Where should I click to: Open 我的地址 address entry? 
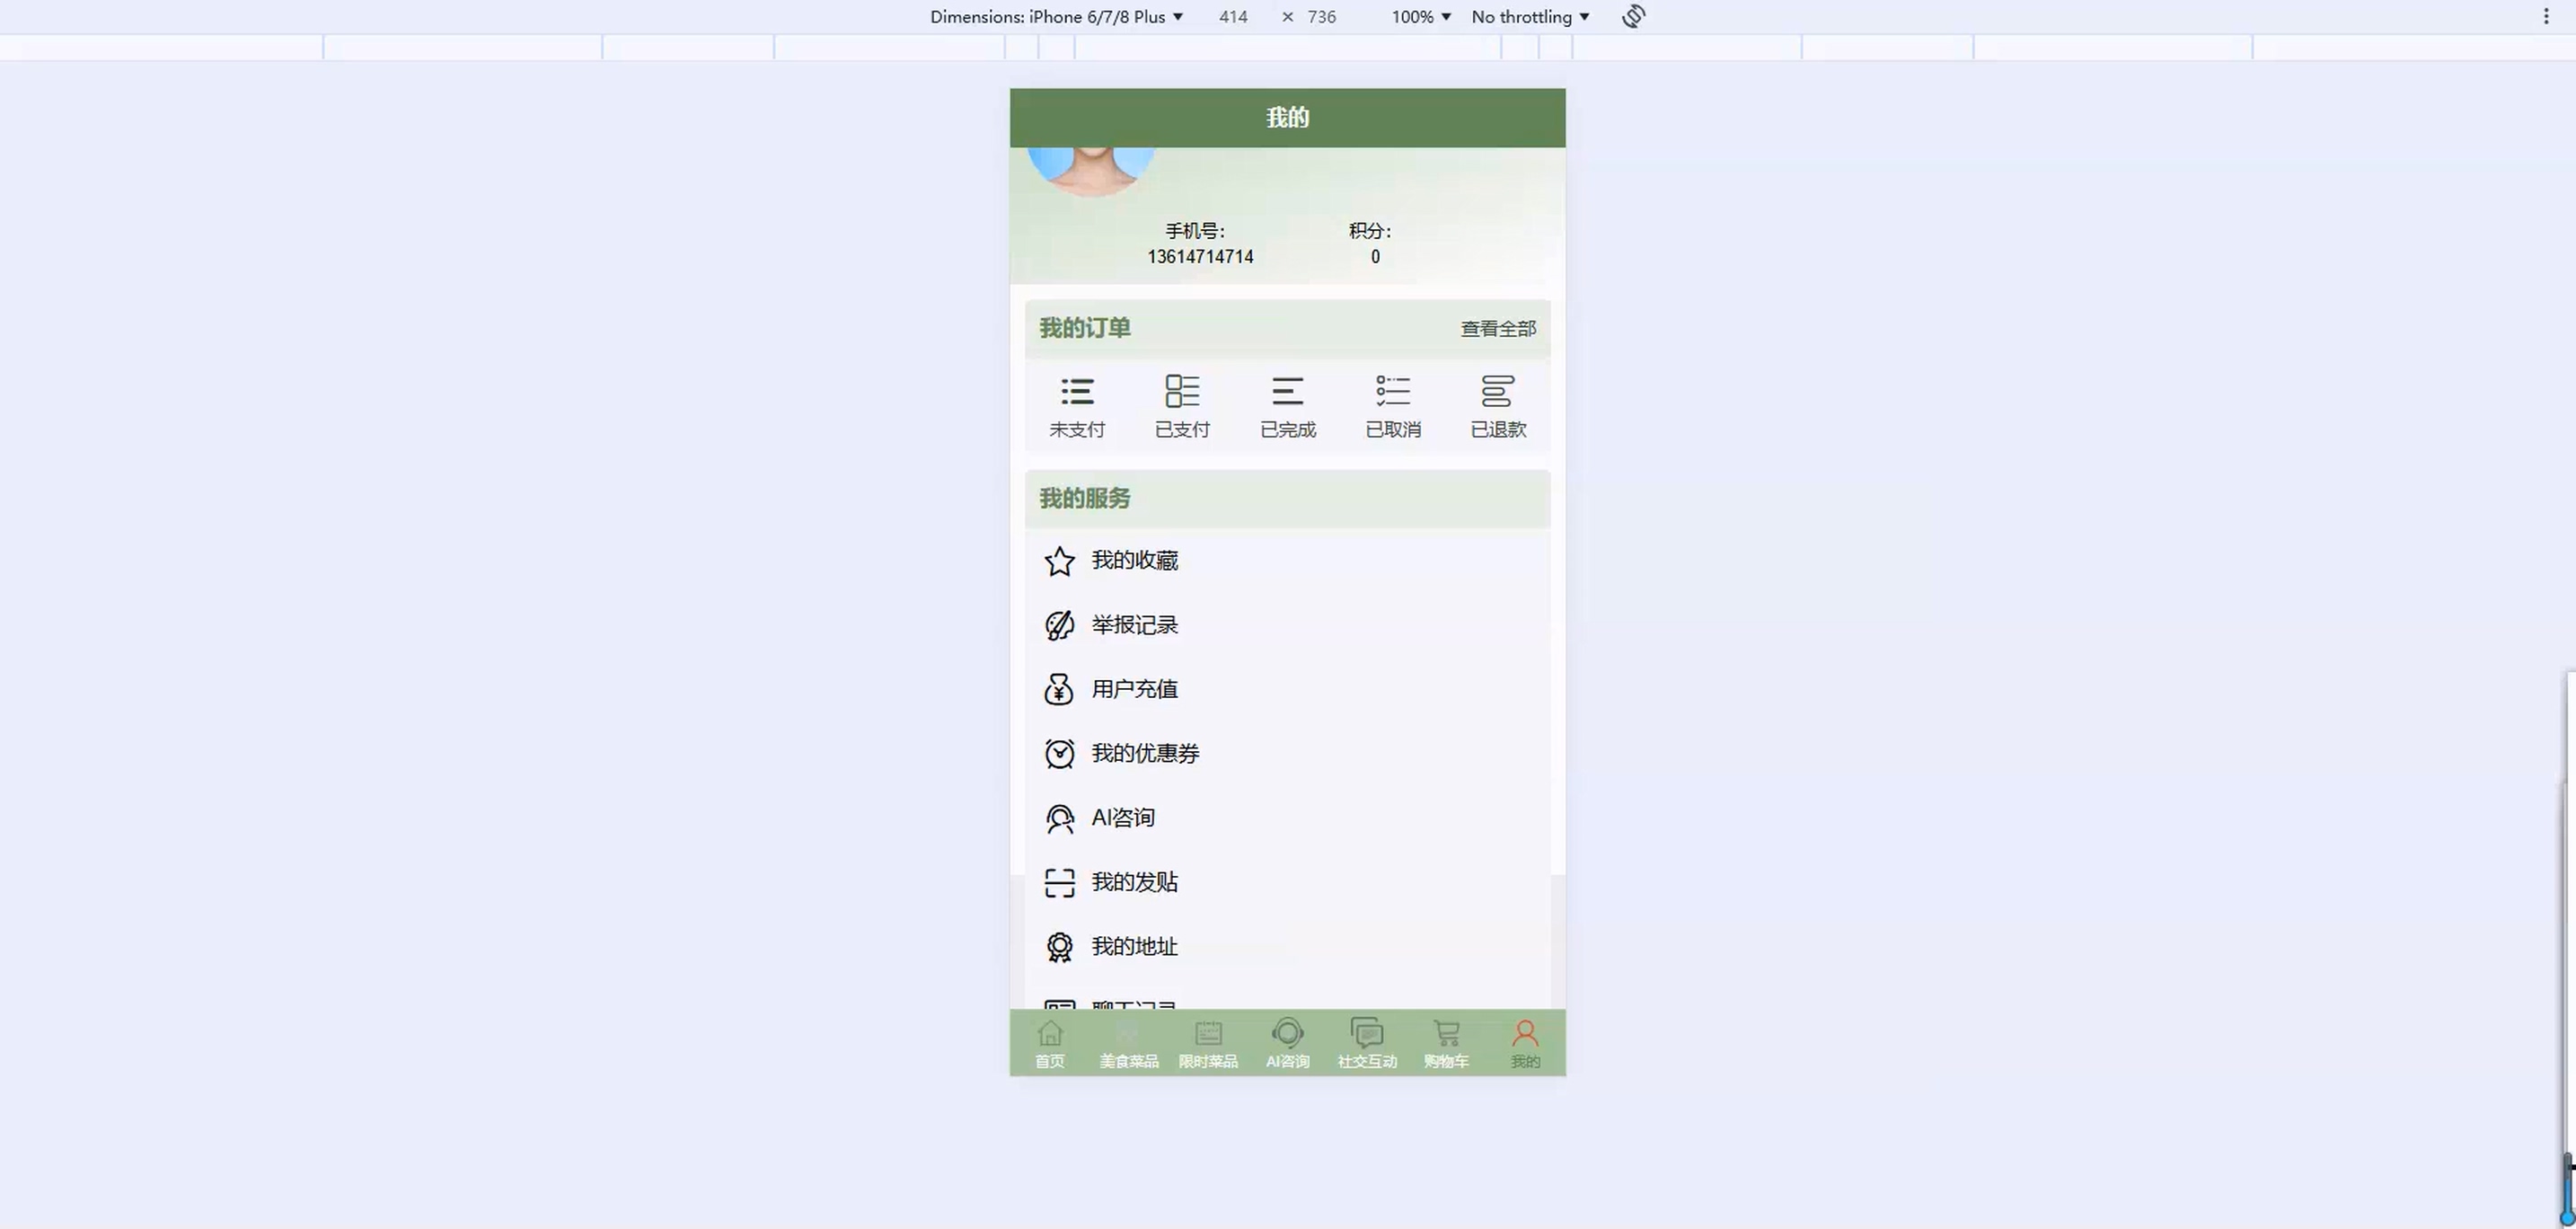click(x=1134, y=947)
